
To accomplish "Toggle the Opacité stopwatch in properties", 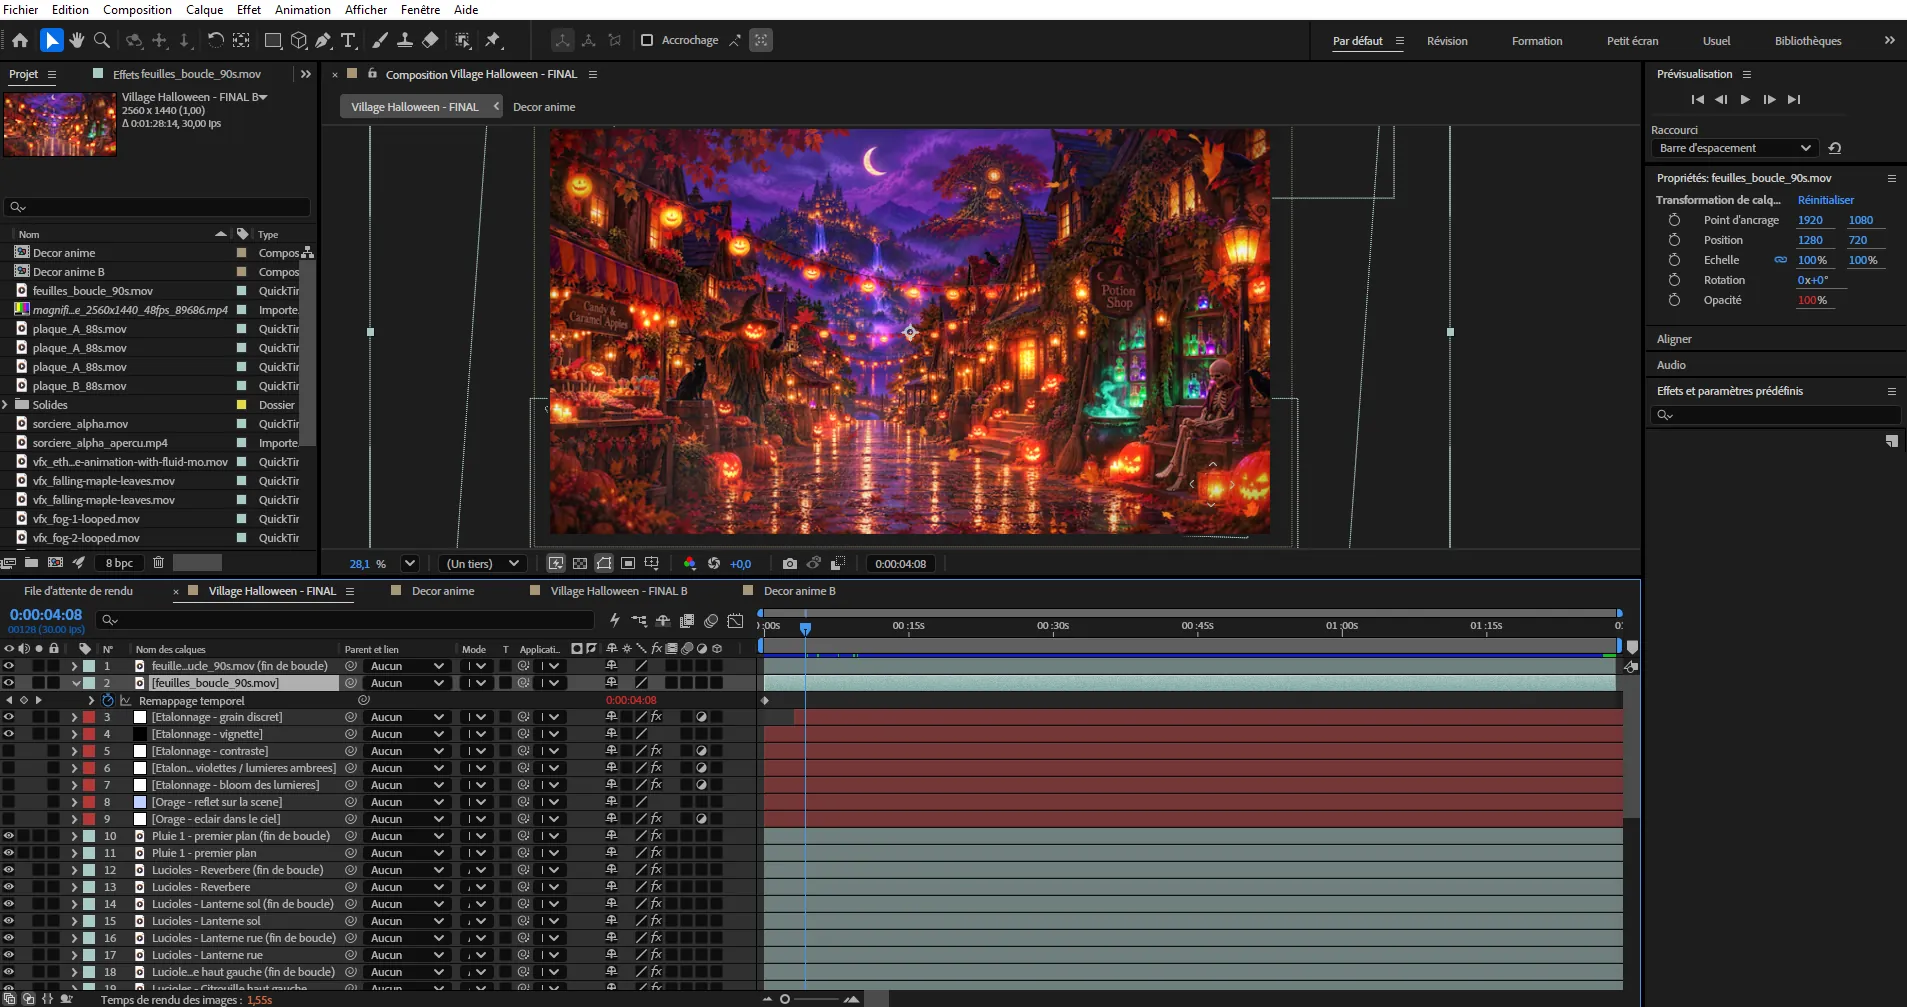I will (x=1674, y=300).
